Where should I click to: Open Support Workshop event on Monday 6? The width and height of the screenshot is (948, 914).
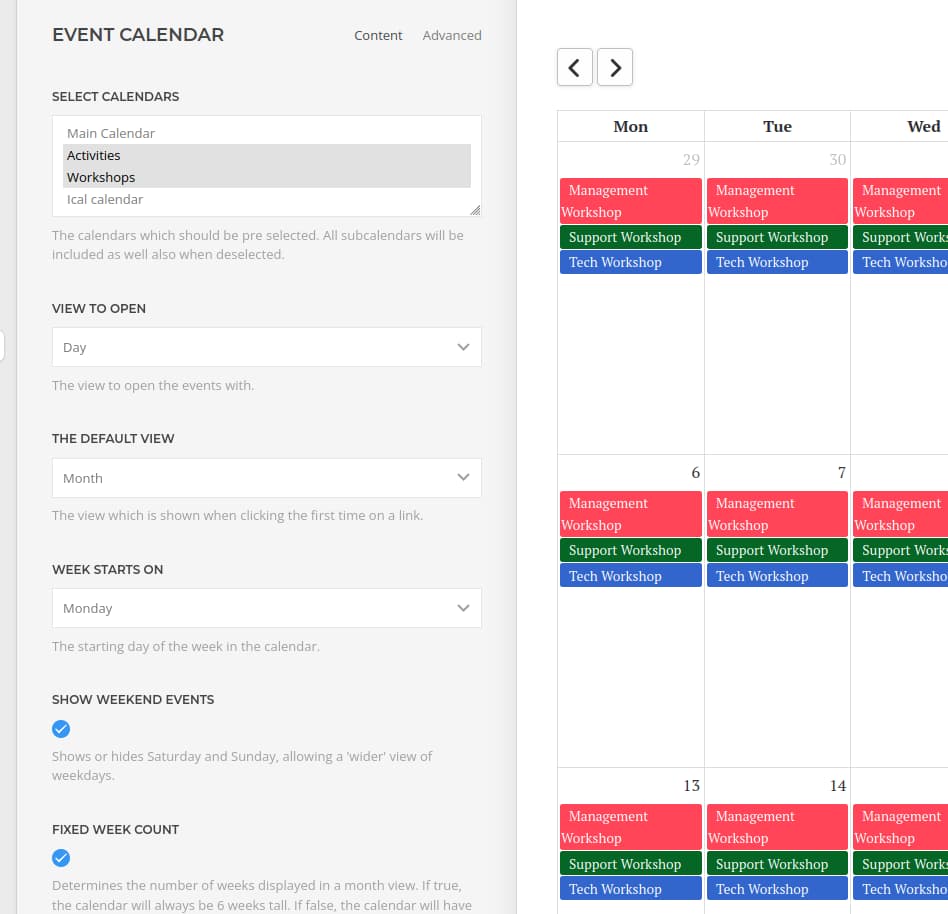631,550
